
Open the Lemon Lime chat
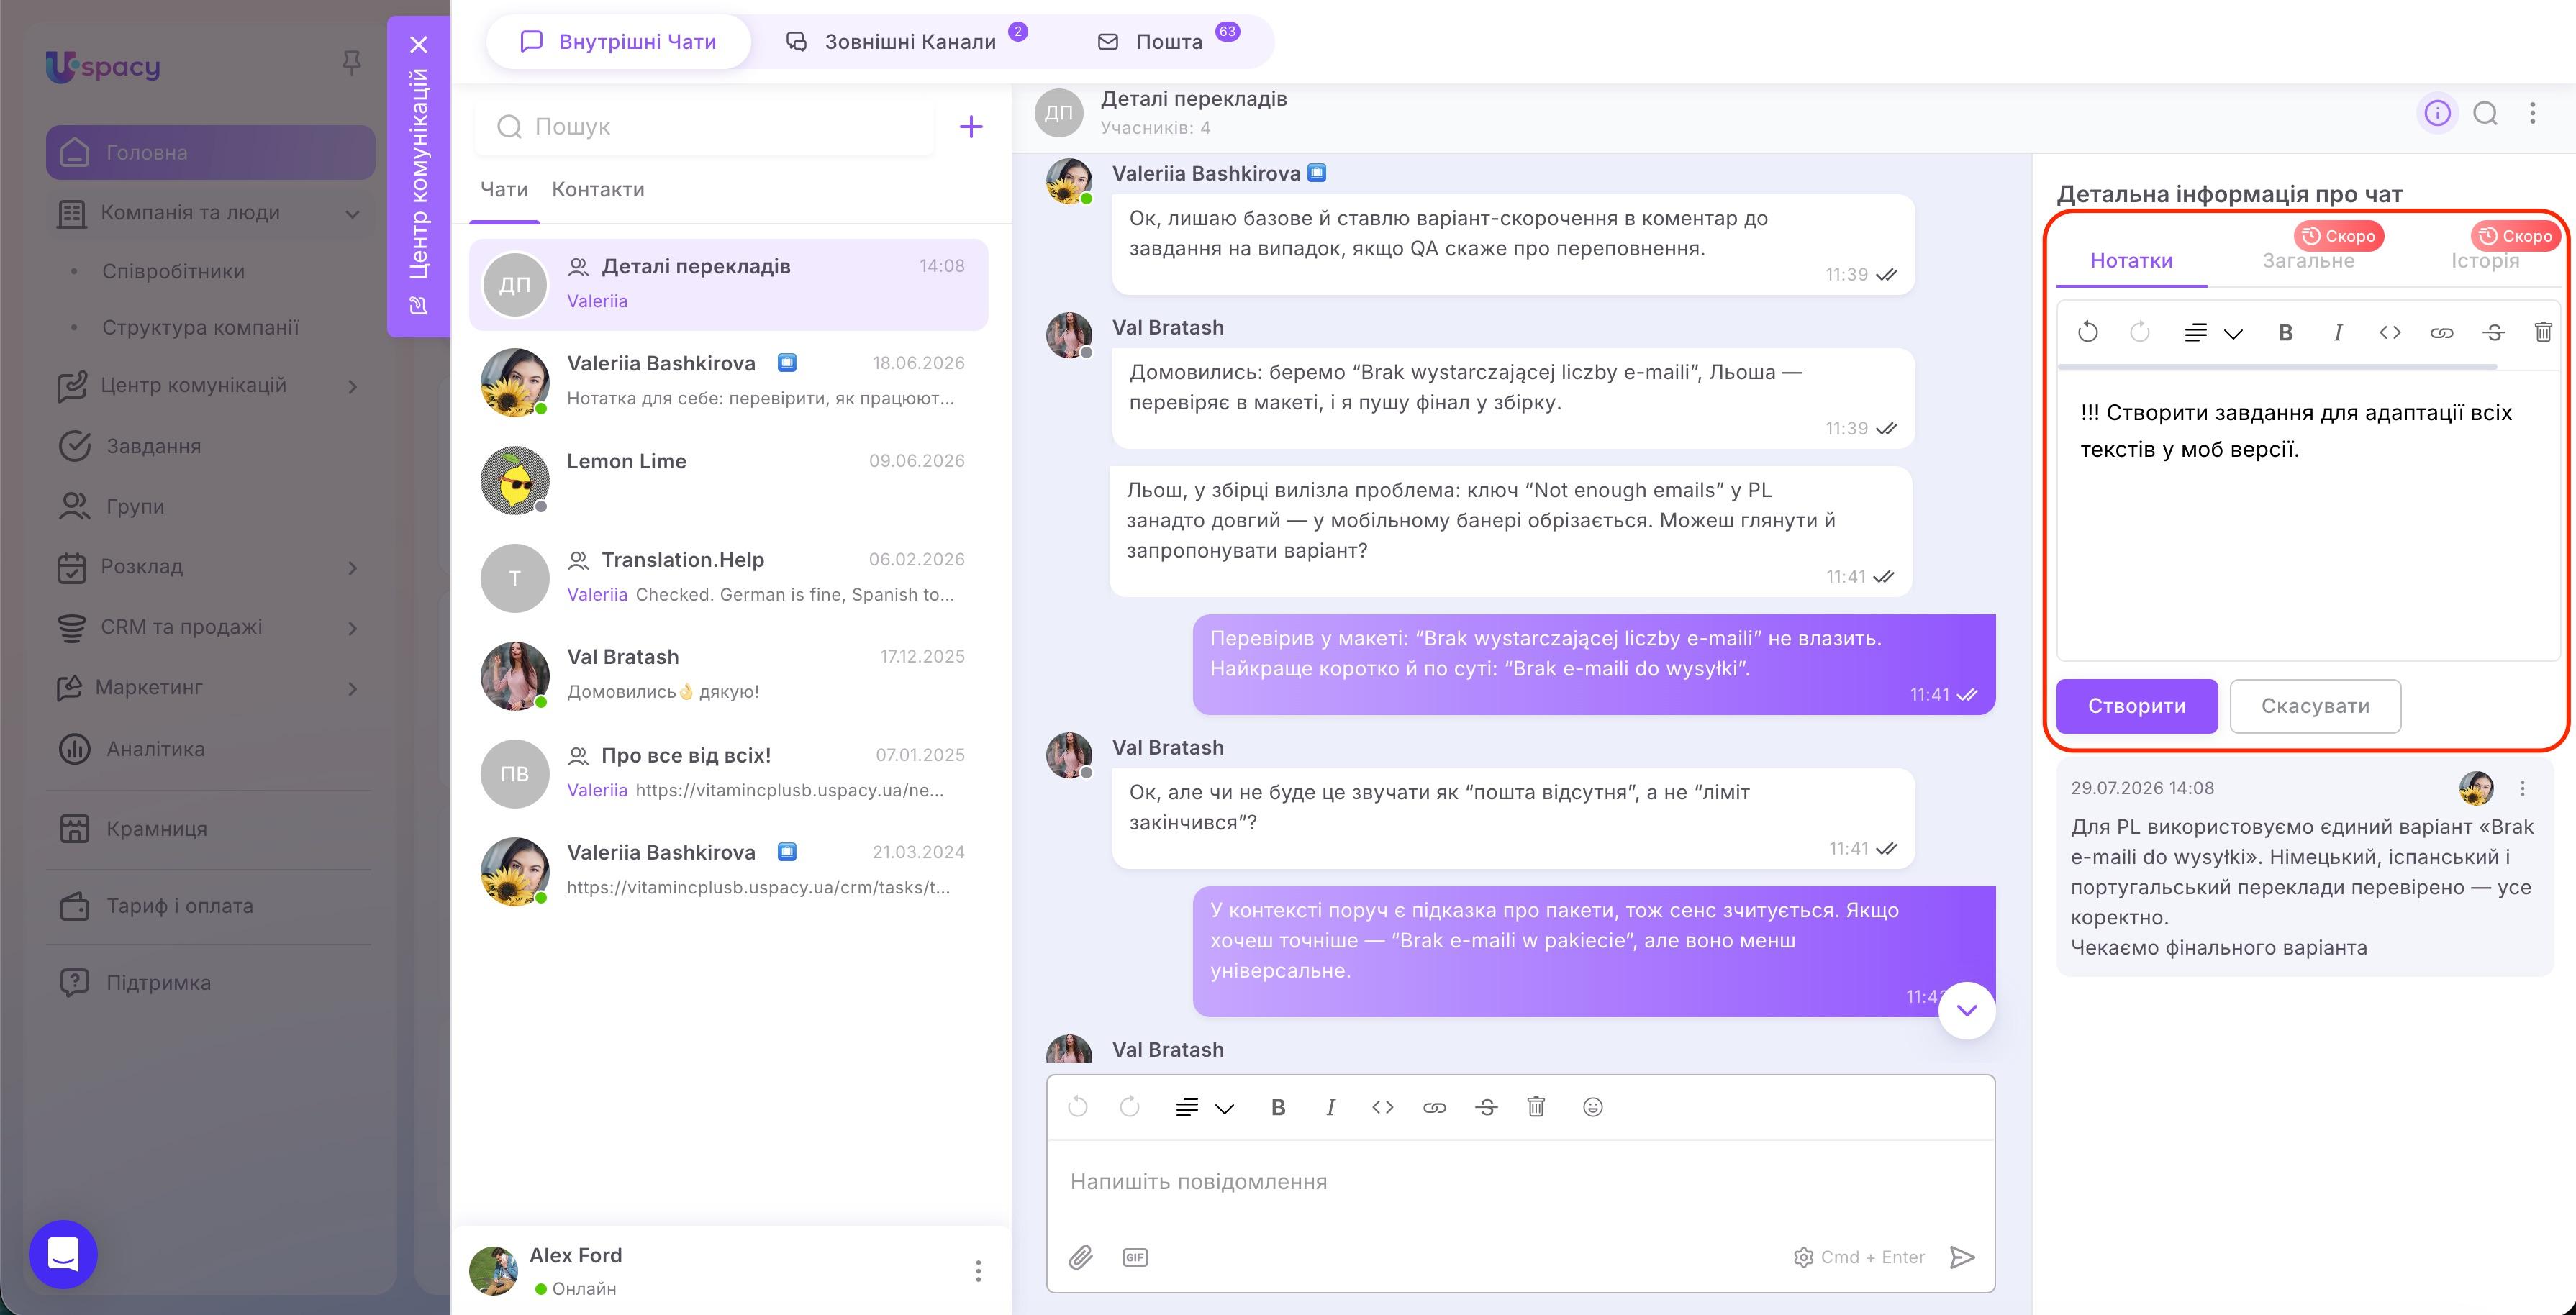click(729, 481)
